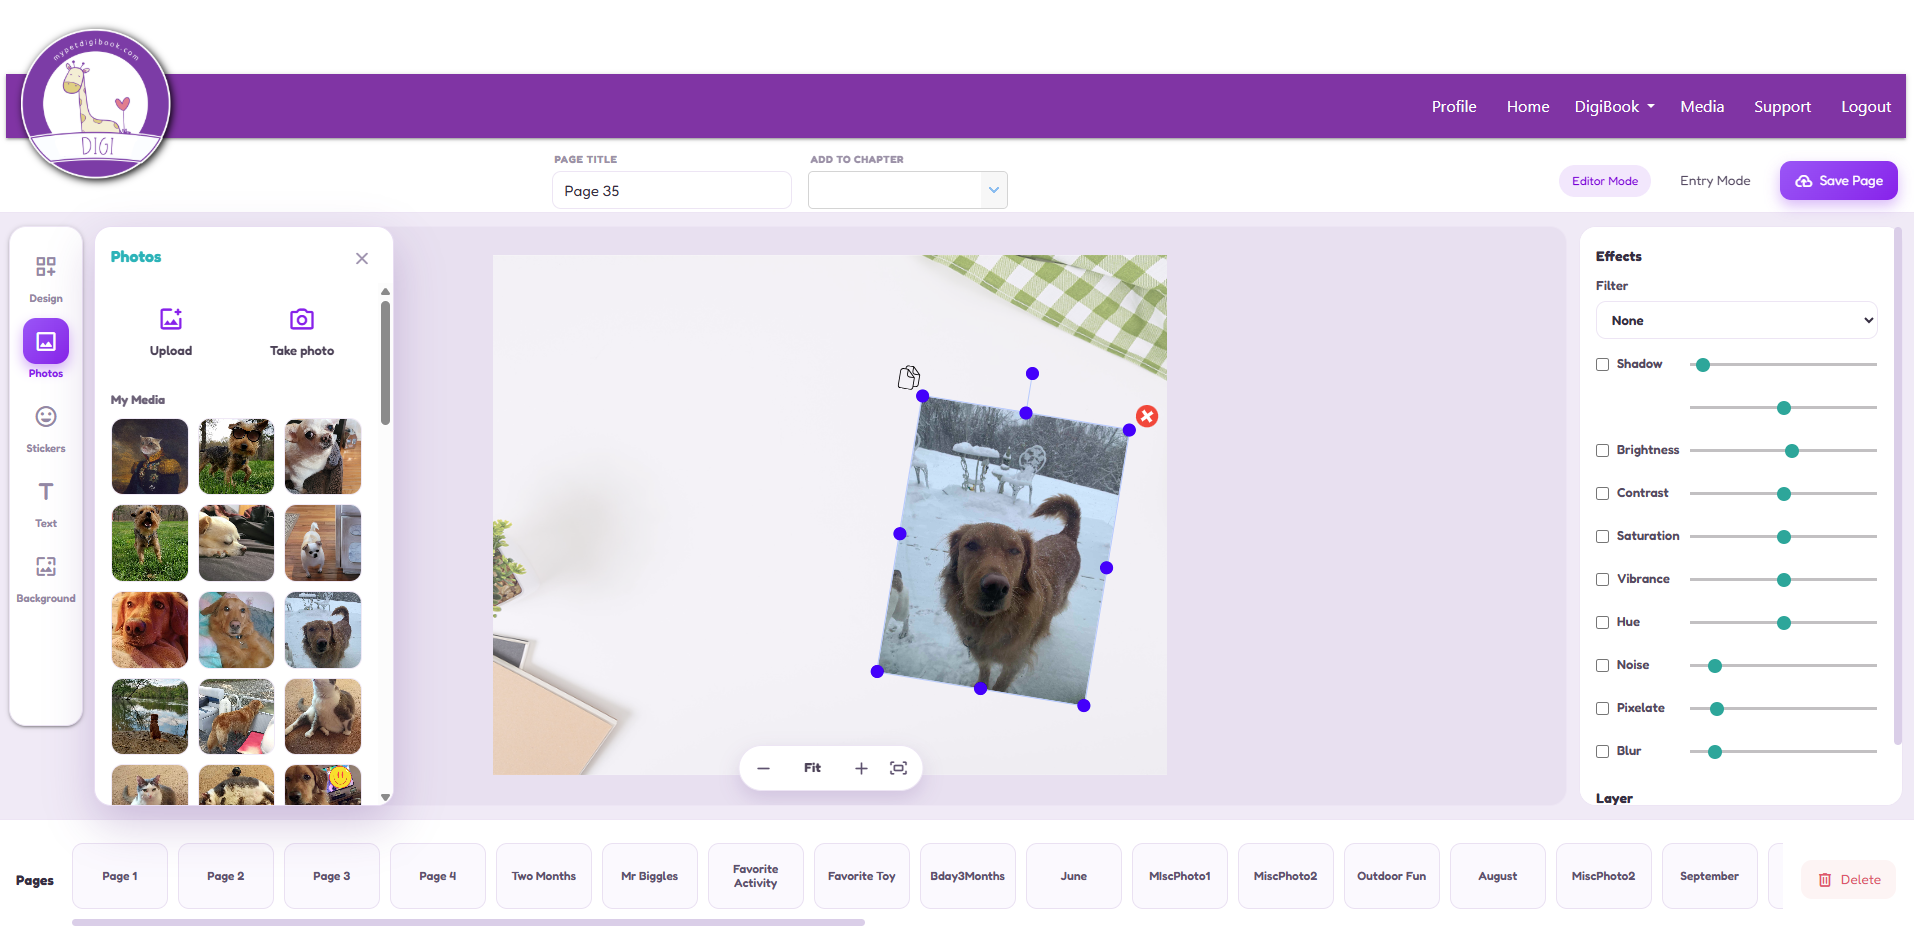
Task: Select the August page tab
Action: point(1498,876)
